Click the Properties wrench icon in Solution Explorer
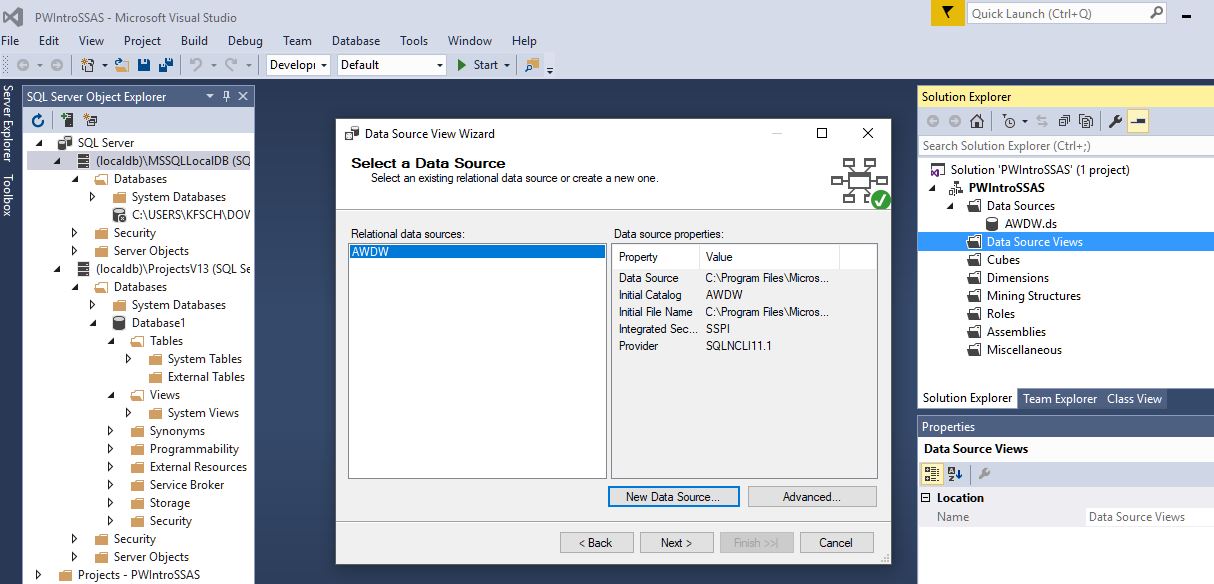 point(1116,120)
